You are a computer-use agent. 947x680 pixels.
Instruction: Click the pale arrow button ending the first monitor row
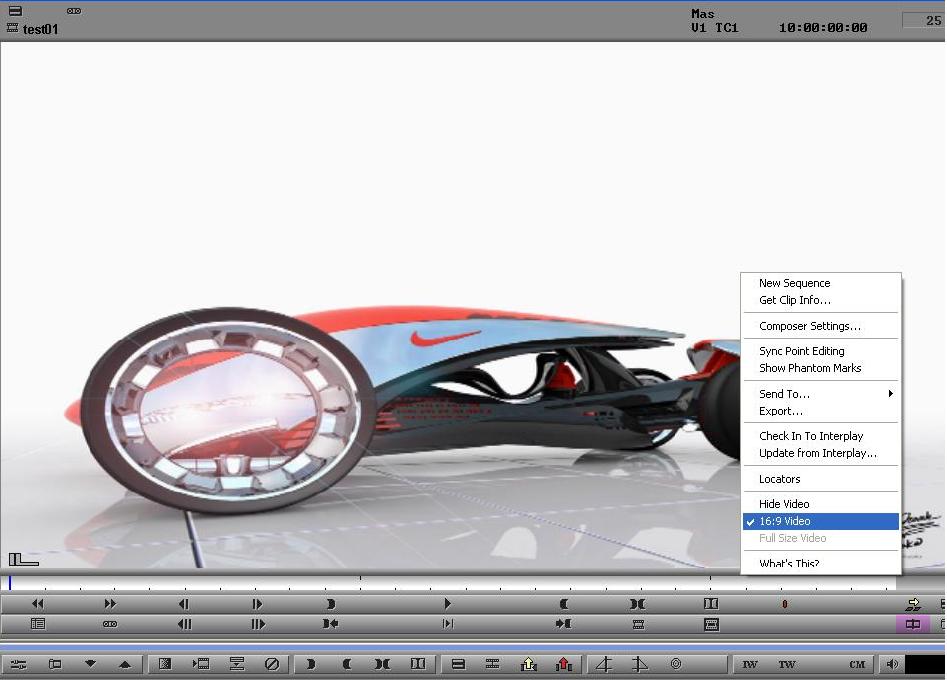click(x=913, y=603)
